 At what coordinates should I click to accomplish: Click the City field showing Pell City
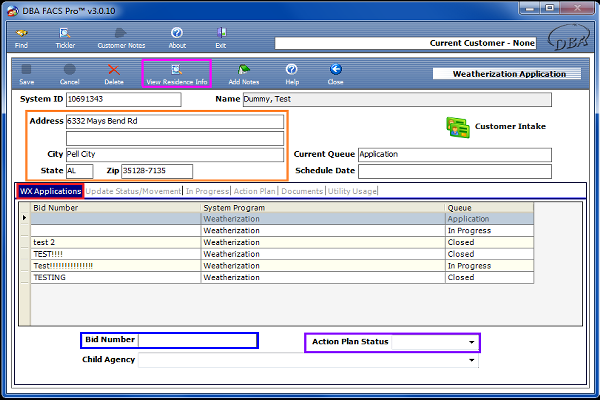[175, 154]
